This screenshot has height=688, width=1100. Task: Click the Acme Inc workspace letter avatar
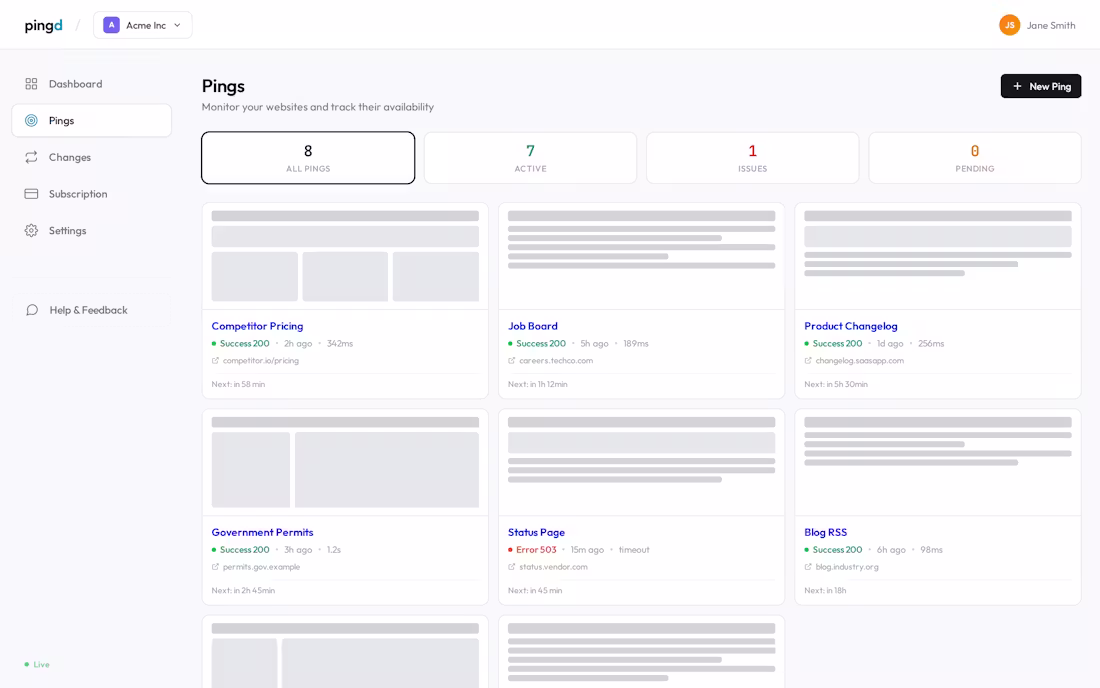[111, 24]
